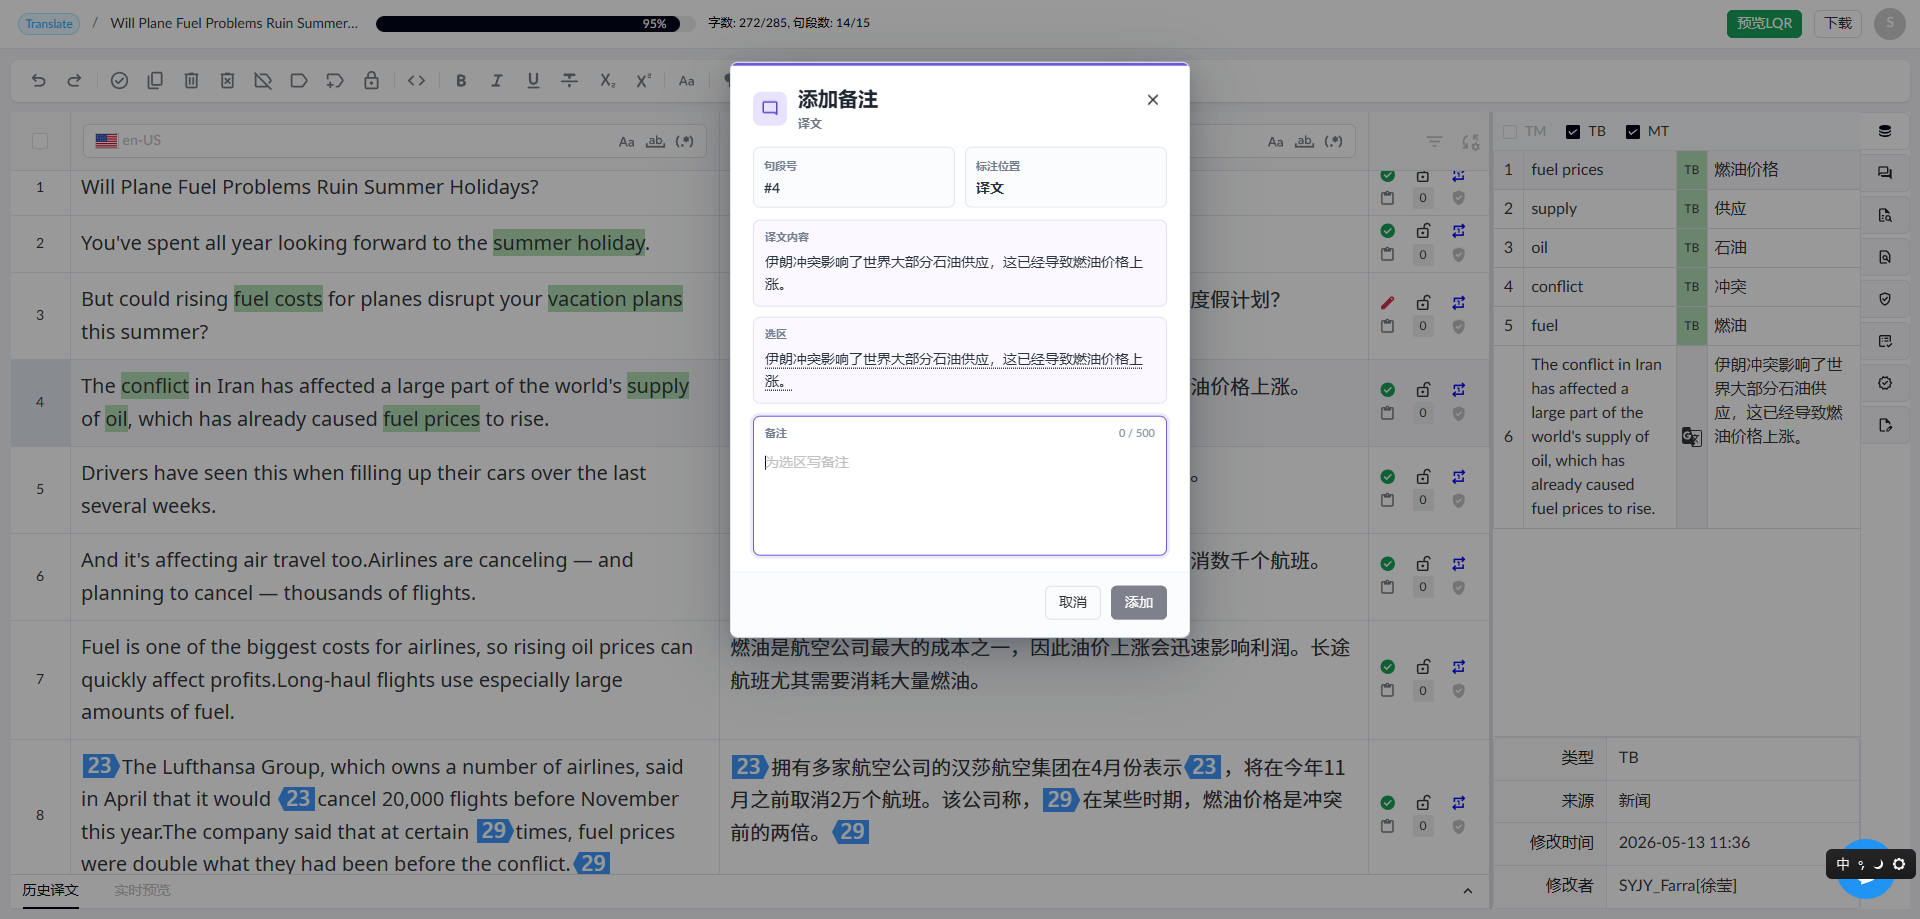Toggle italic formatting
Image resolution: width=1920 pixels, height=919 pixels.
[x=497, y=81]
